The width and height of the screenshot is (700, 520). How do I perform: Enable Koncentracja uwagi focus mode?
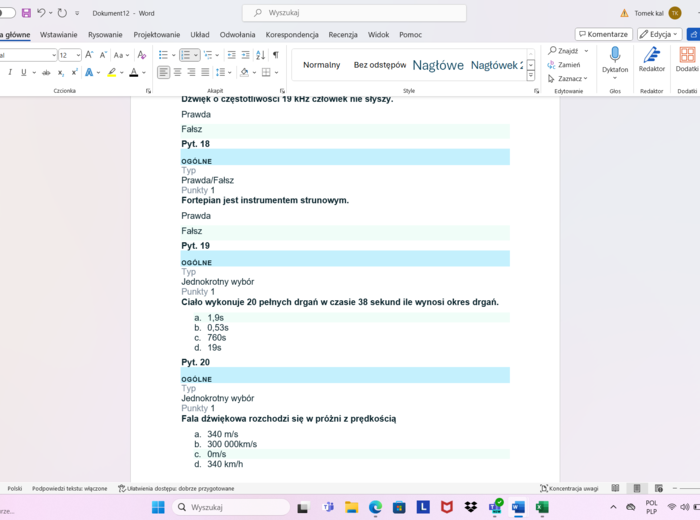568,488
